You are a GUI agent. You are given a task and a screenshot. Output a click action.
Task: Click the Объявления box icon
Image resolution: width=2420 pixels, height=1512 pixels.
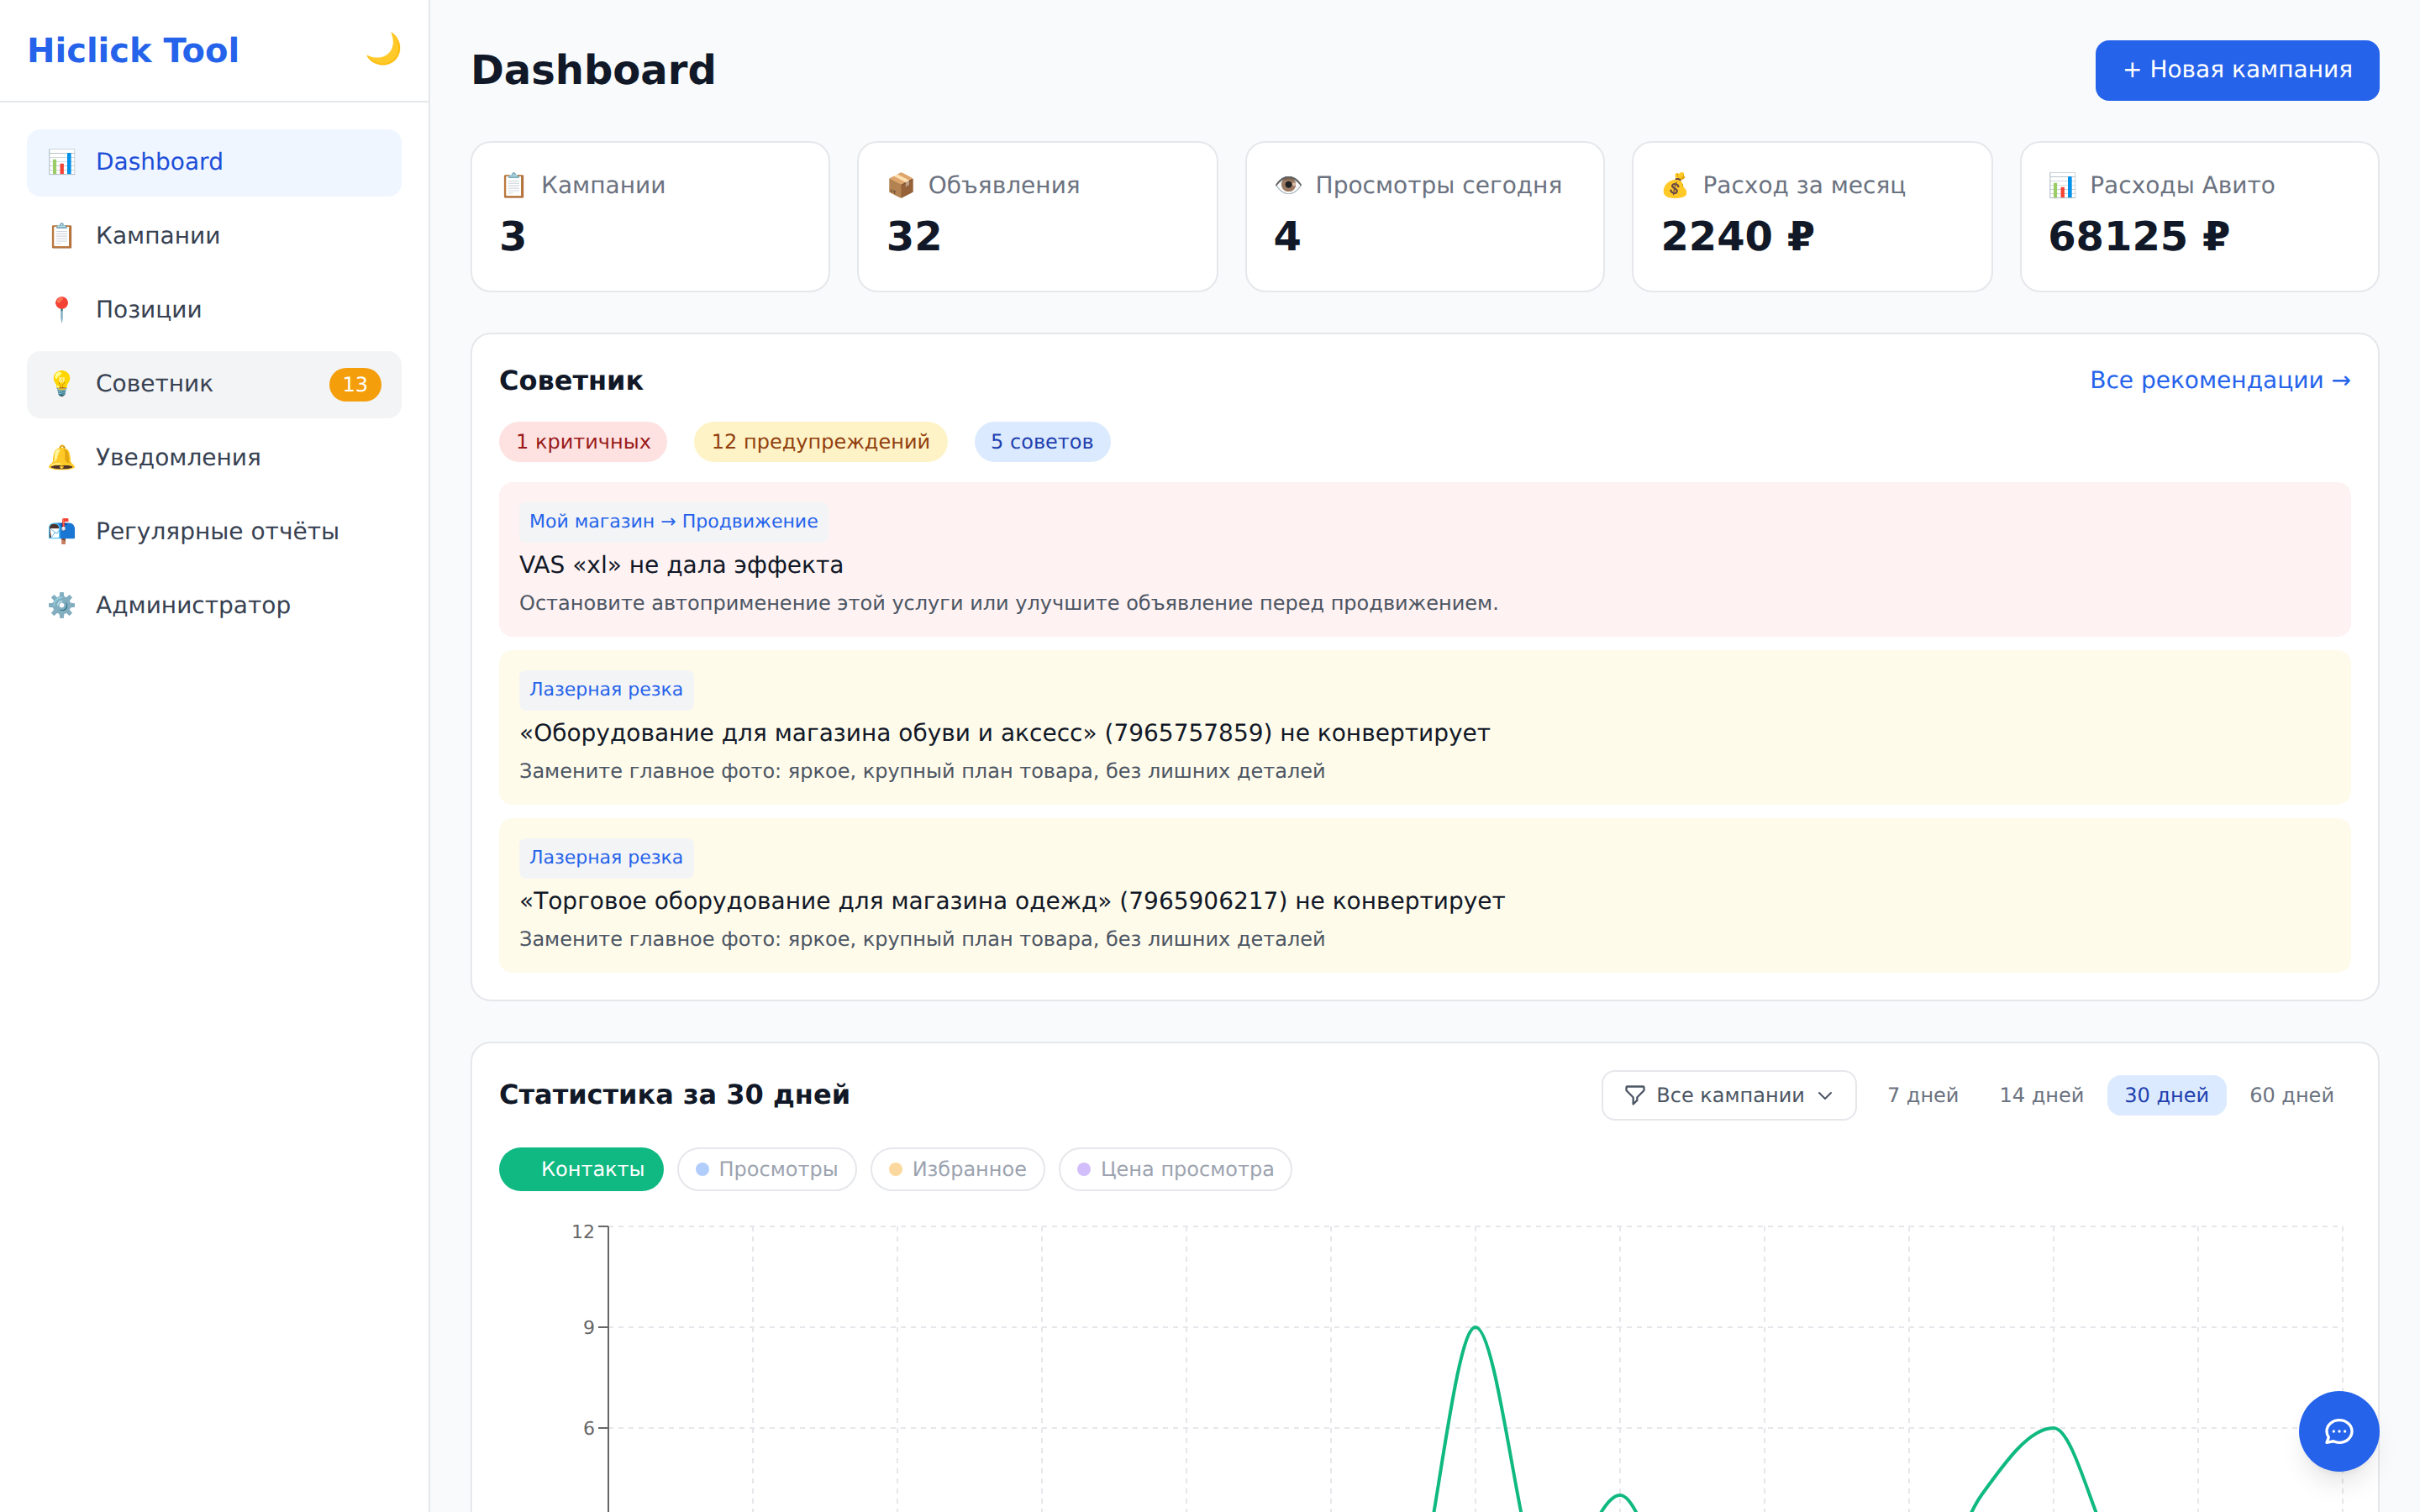[901, 186]
